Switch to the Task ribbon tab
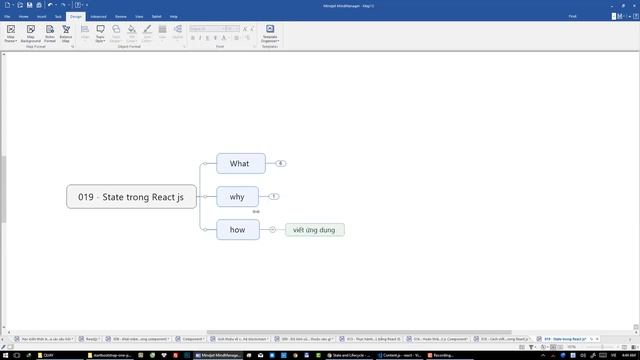Image resolution: width=640 pixels, height=360 pixels. click(x=58, y=17)
